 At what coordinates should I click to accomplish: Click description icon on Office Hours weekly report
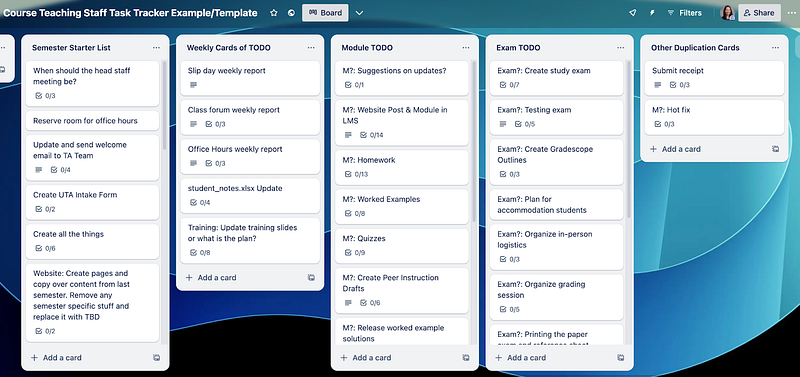(x=193, y=163)
